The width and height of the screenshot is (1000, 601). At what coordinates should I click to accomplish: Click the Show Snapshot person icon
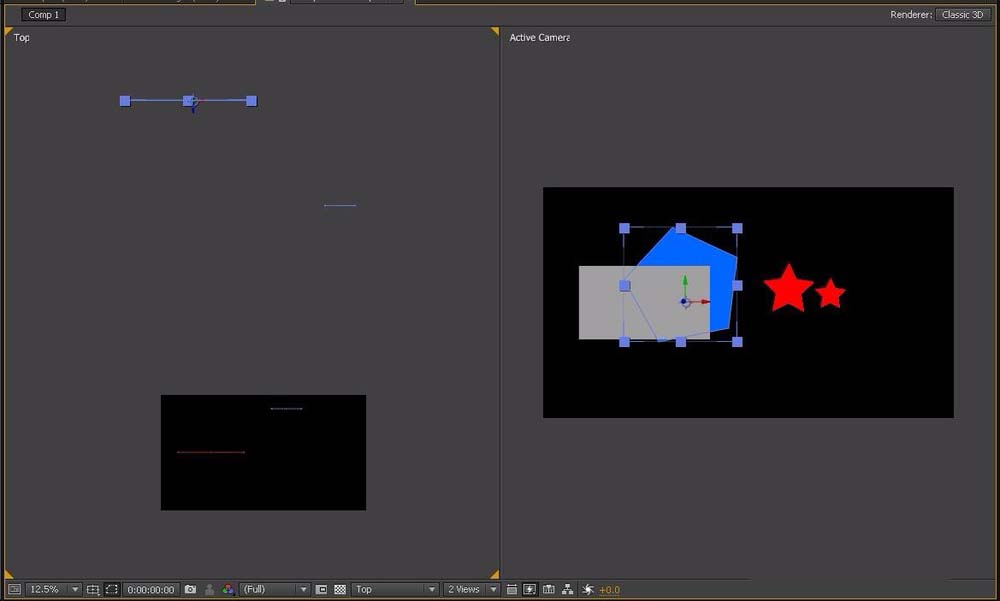click(209, 590)
